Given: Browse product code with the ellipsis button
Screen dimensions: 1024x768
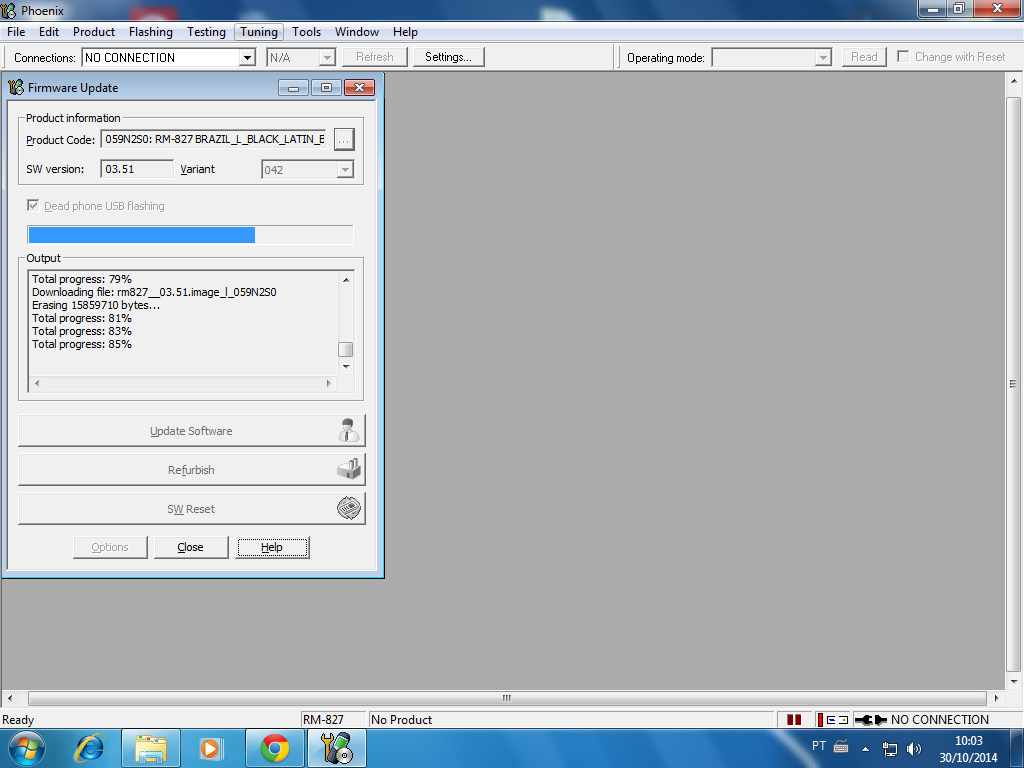Looking at the screenshot, I should [x=344, y=140].
